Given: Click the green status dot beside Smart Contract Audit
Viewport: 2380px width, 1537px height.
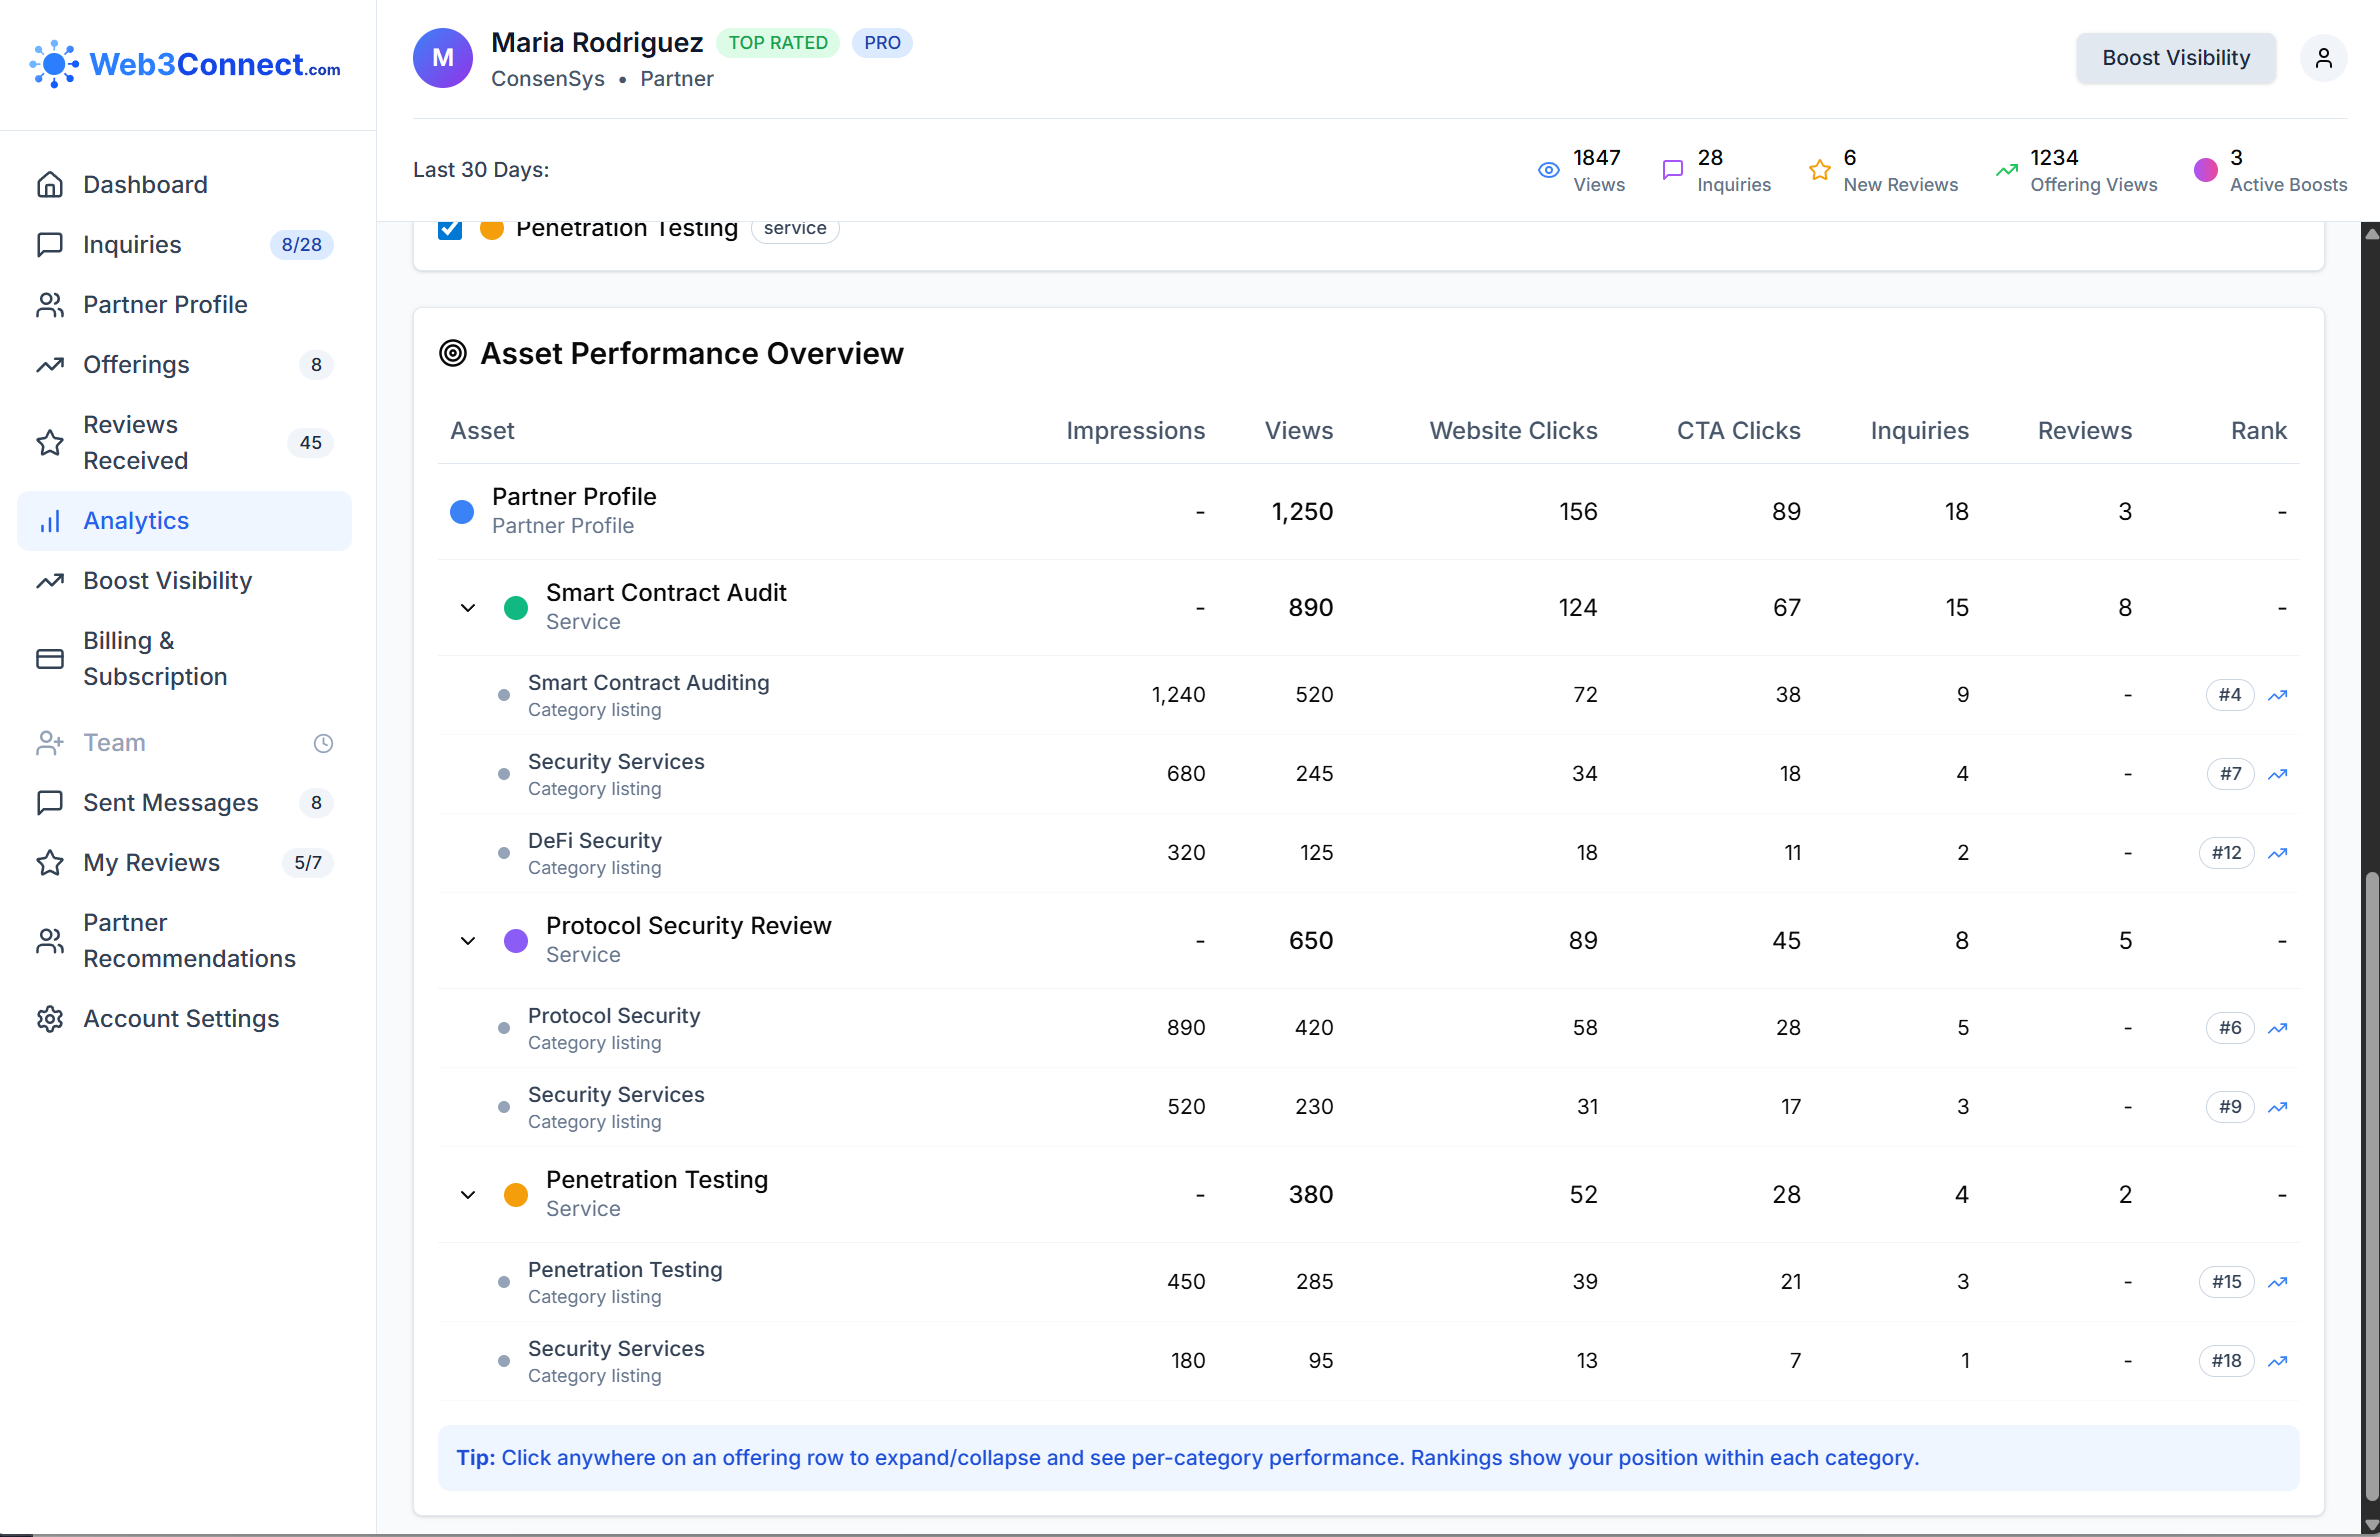Looking at the screenshot, I should [516, 607].
